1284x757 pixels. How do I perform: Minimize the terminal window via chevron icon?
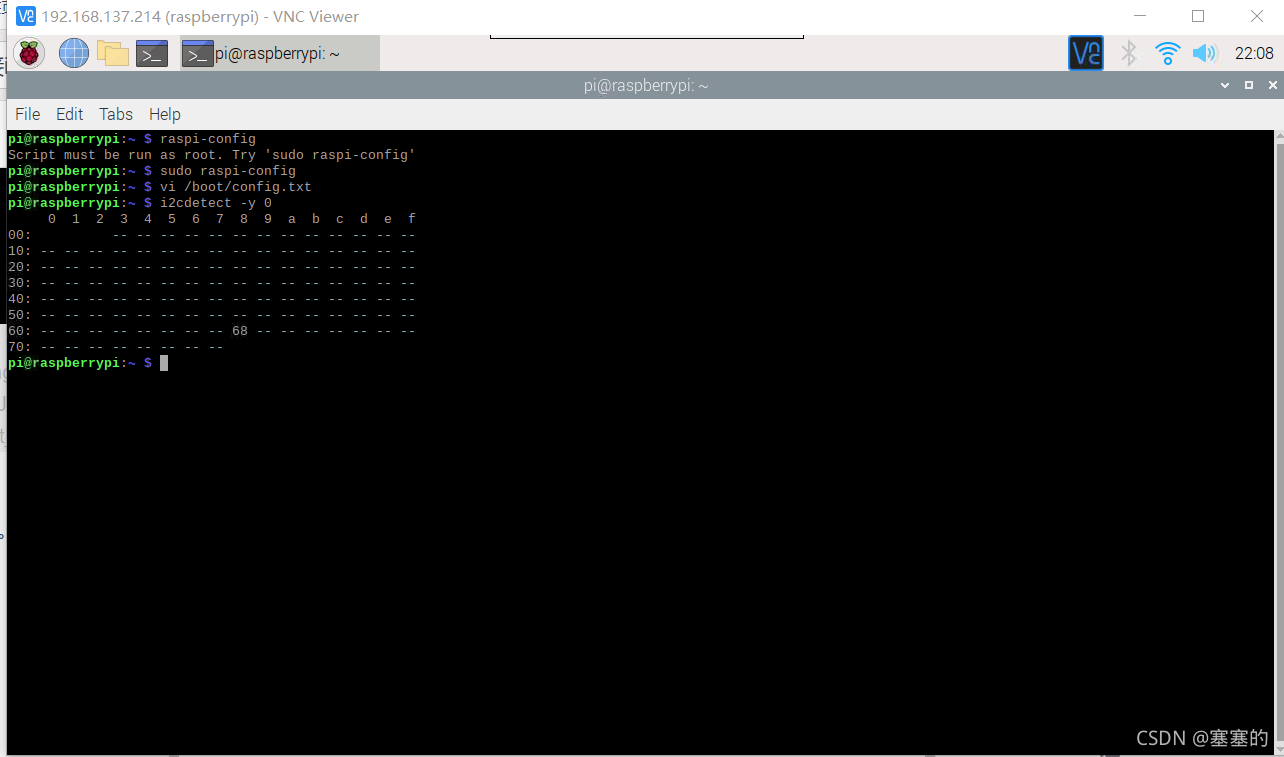(1226, 86)
